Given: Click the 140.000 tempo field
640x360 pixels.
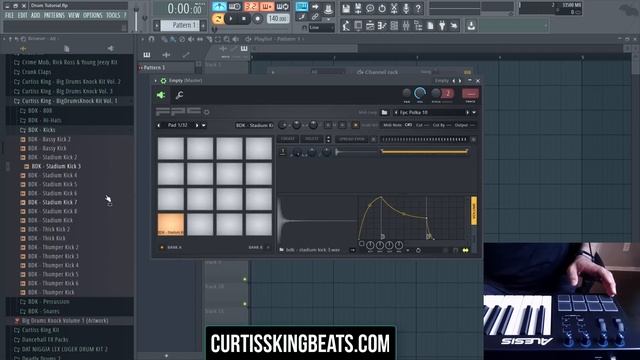Looking at the screenshot, I should pyautogui.click(x=278, y=18).
